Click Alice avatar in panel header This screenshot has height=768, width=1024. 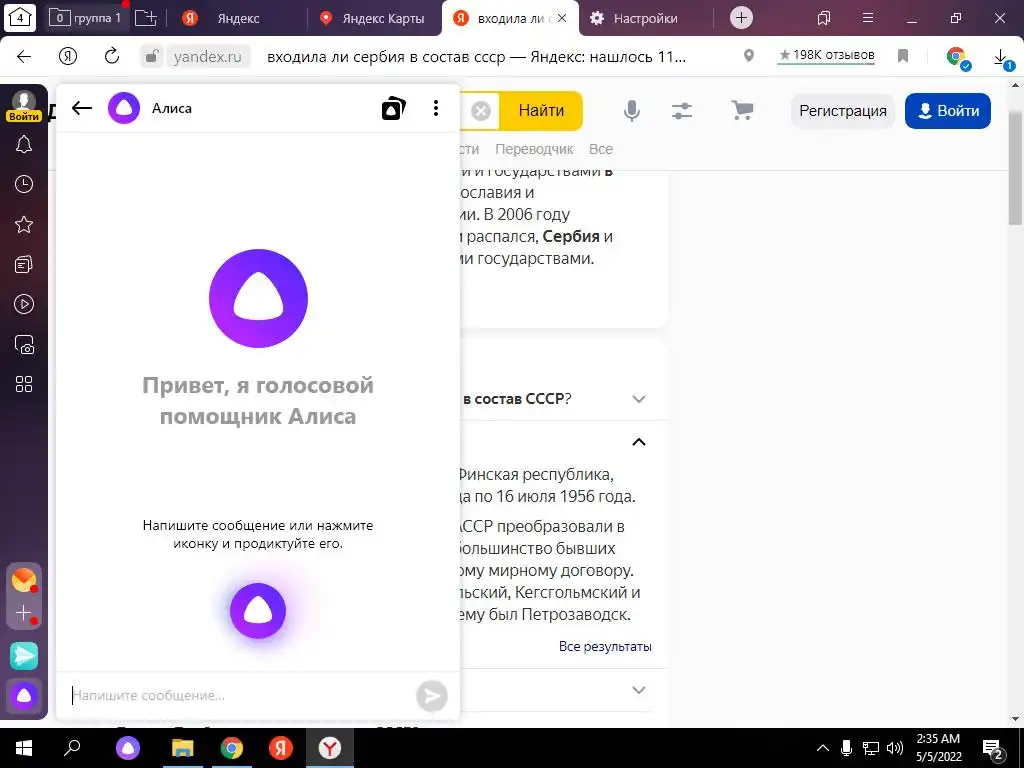pyautogui.click(x=123, y=108)
